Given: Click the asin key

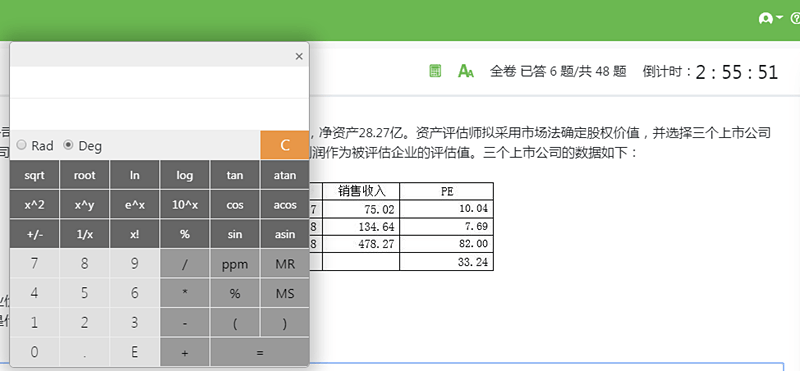Looking at the screenshot, I should [x=285, y=234].
